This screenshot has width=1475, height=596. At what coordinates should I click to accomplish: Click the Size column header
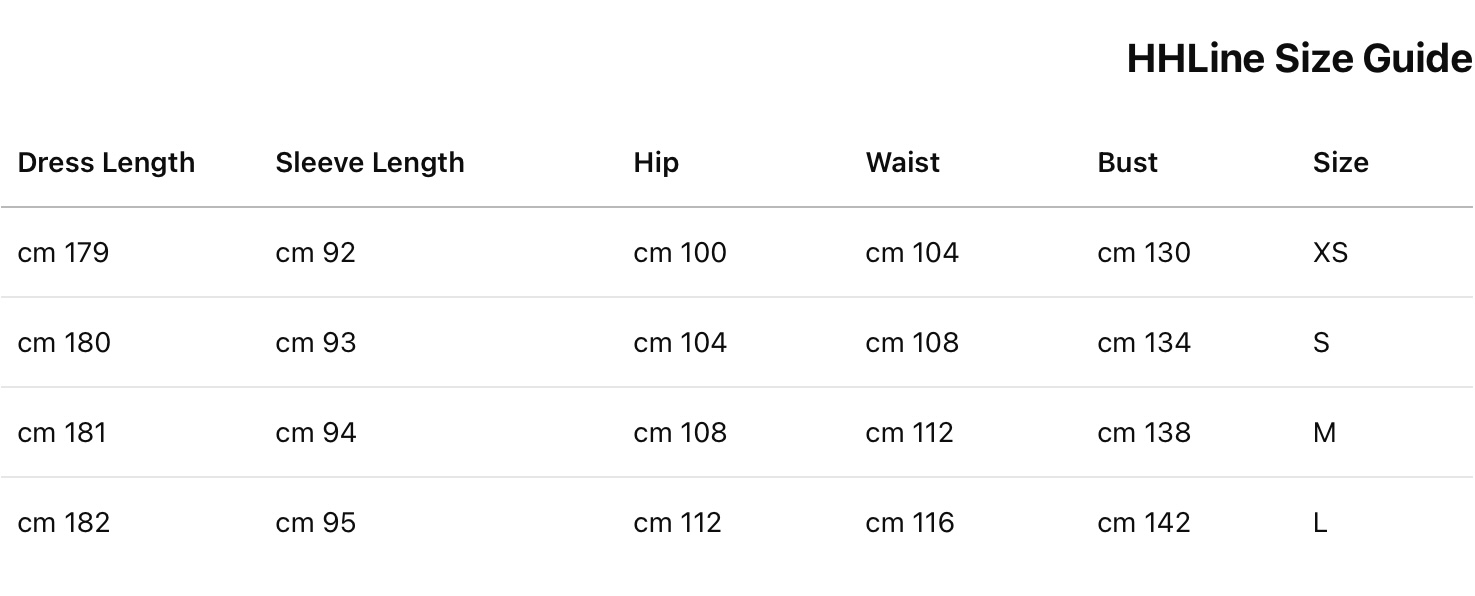pyautogui.click(x=1340, y=163)
